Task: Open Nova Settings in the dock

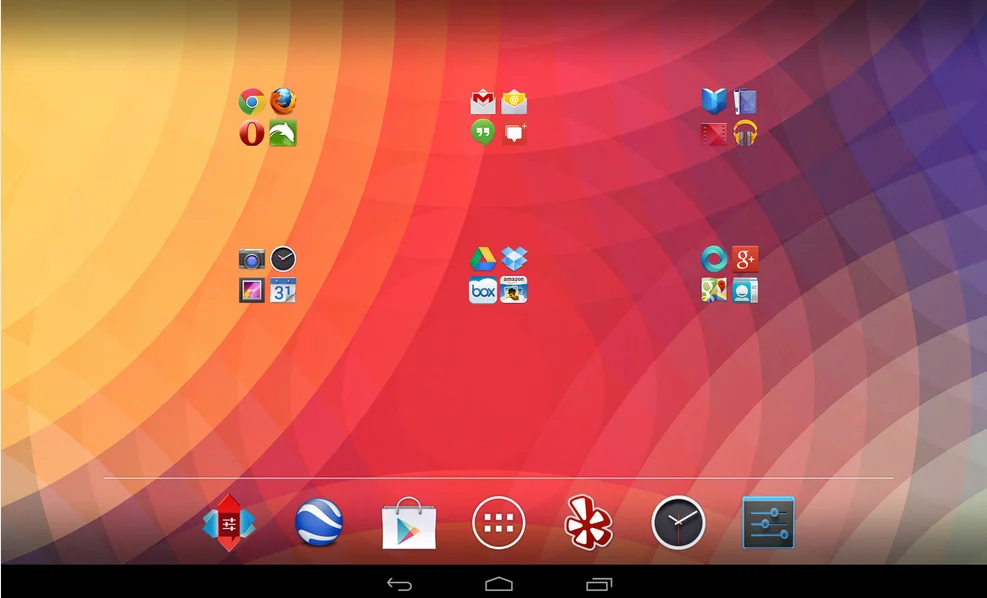Action: point(229,523)
